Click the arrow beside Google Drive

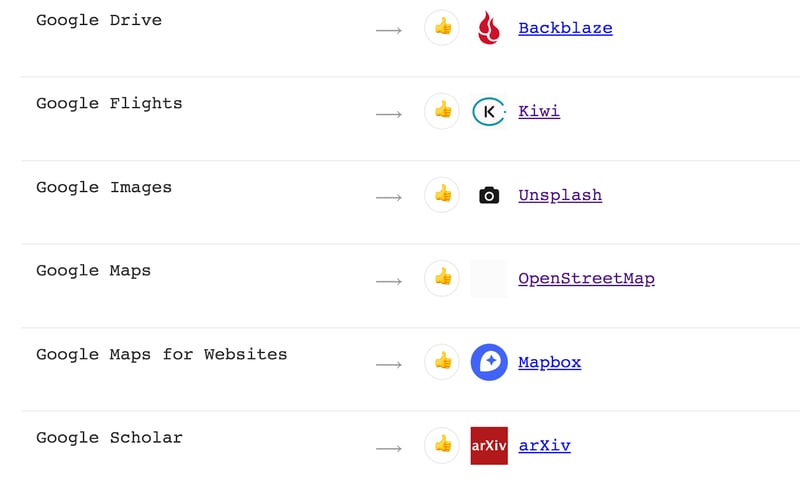click(389, 31)
